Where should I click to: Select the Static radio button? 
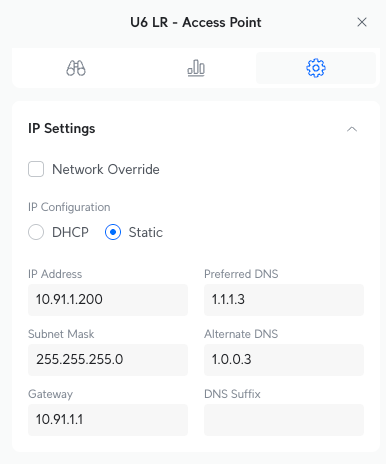[113, 232]
